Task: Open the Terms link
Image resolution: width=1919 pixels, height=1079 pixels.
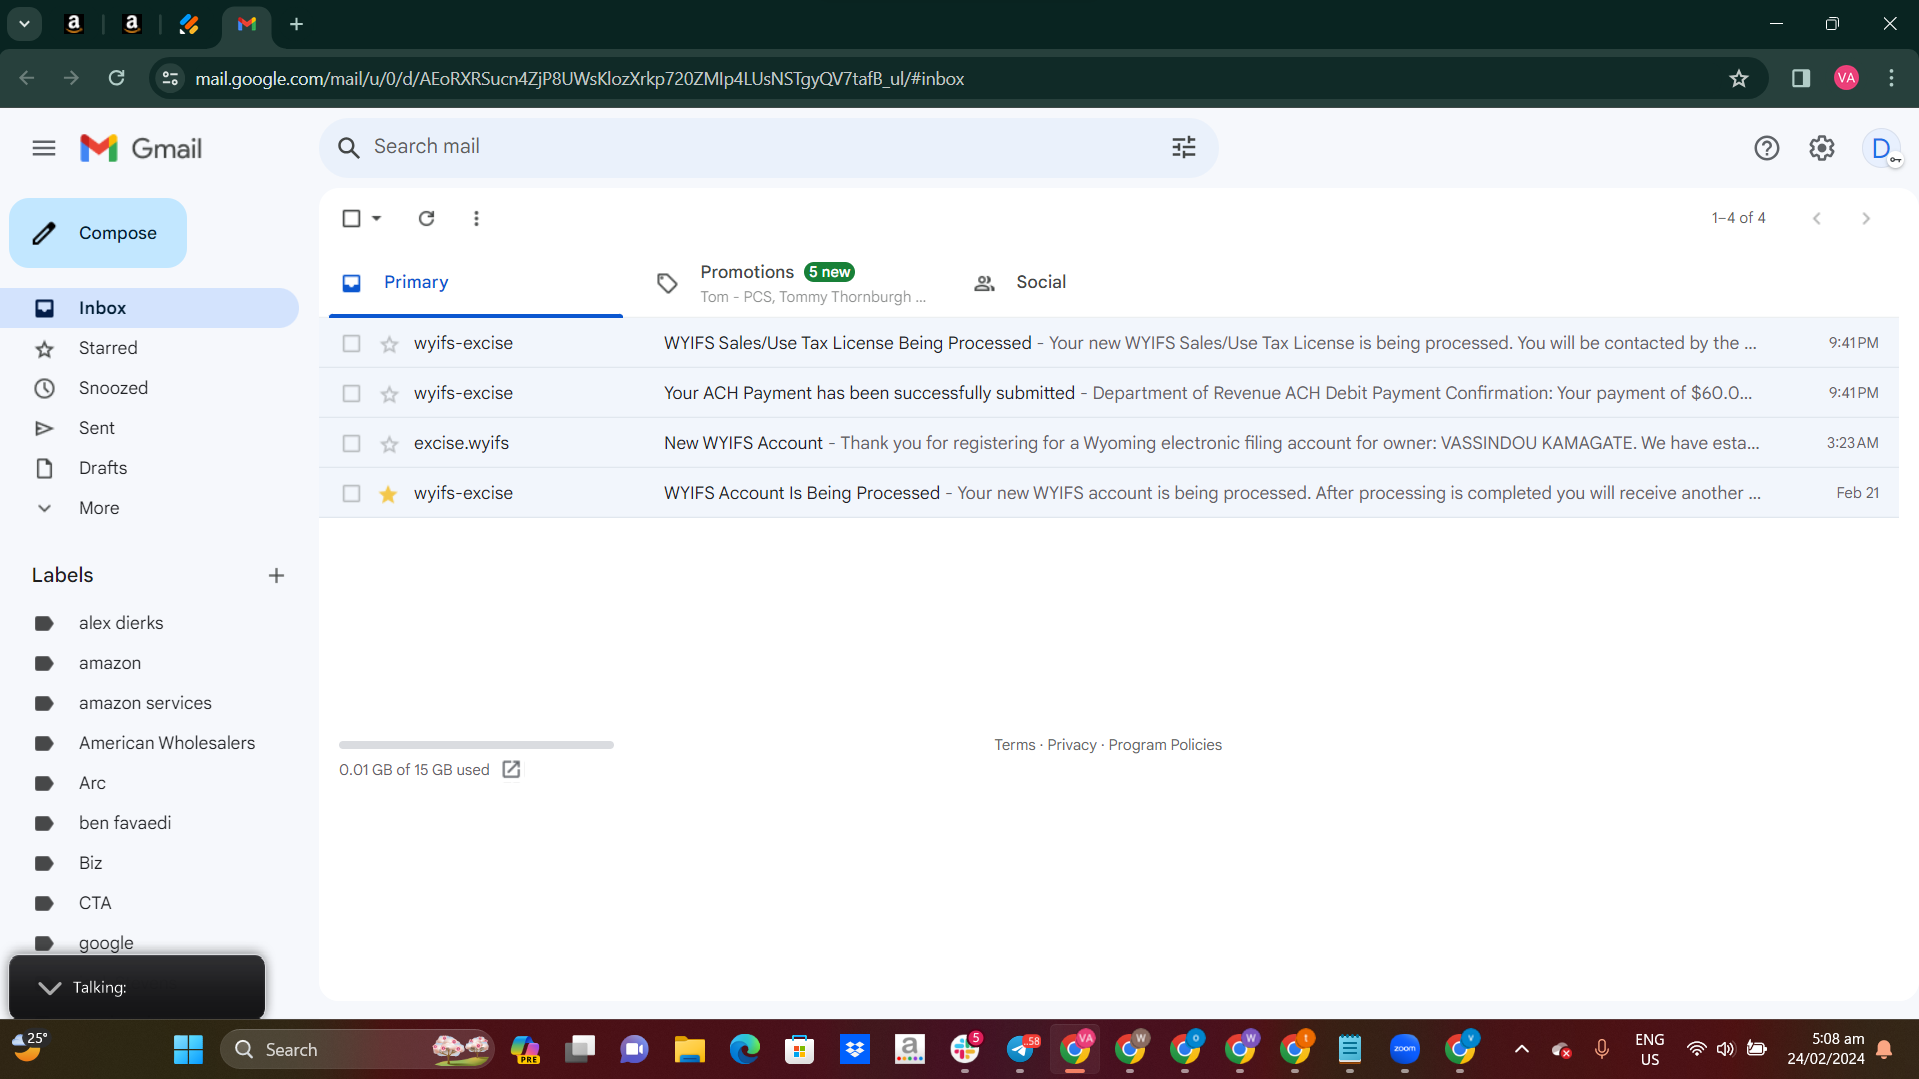Action: point(1014,745)
